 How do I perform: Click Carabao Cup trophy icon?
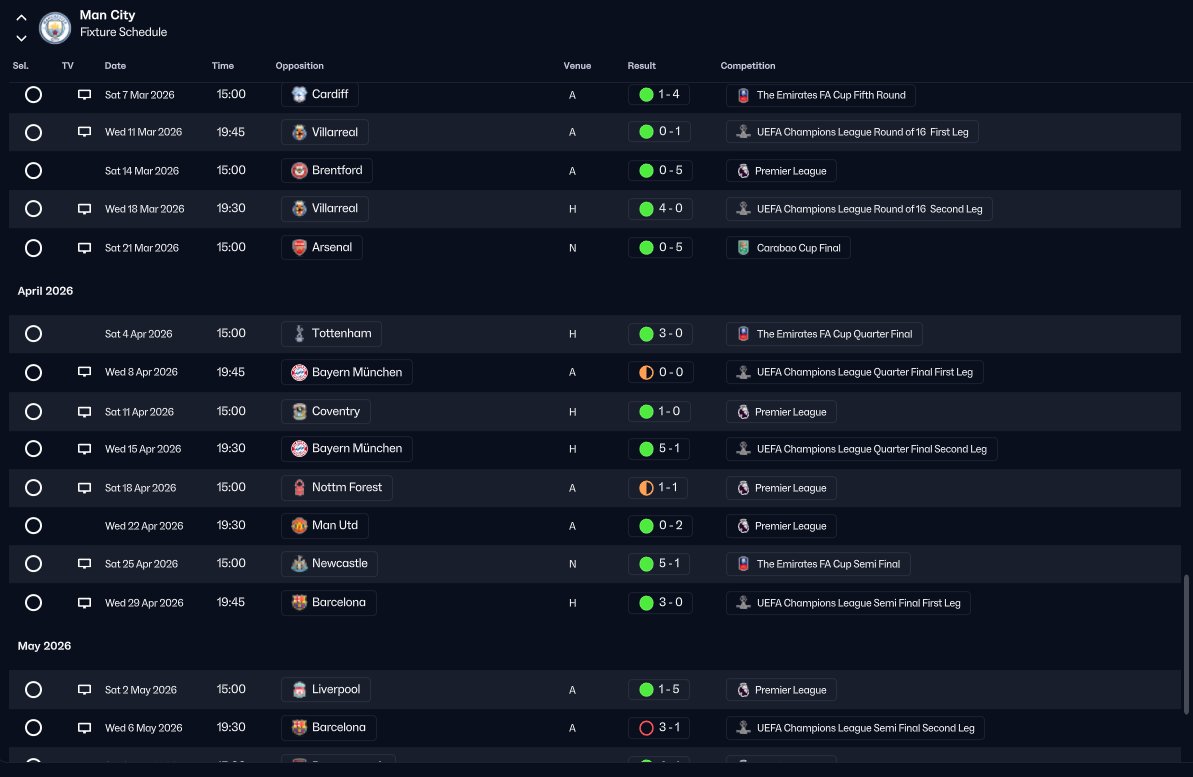pyautogui.click(x=743, y=247)
